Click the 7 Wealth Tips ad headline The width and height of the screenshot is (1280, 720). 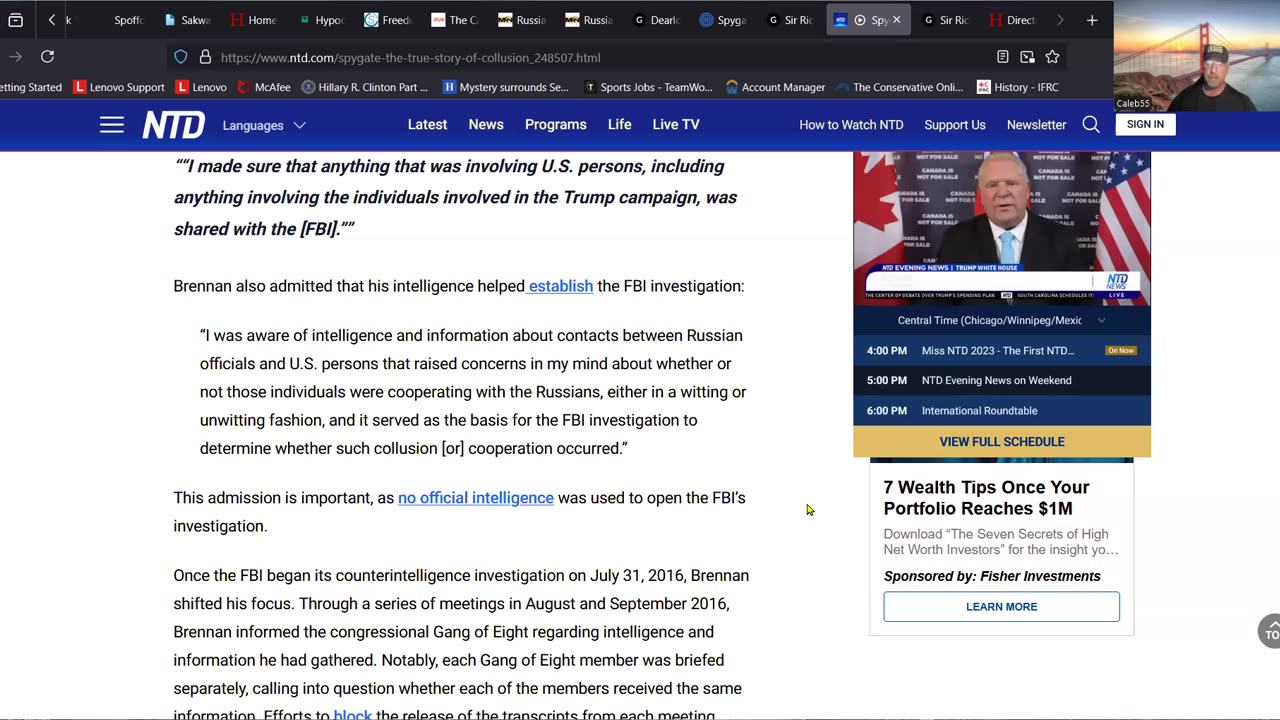(986, 498)
